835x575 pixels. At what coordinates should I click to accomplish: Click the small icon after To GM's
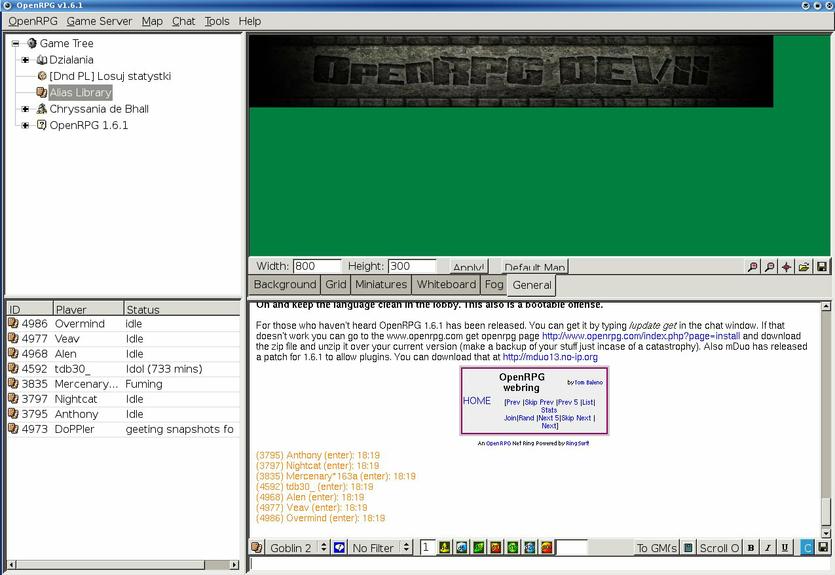point(688,547)
